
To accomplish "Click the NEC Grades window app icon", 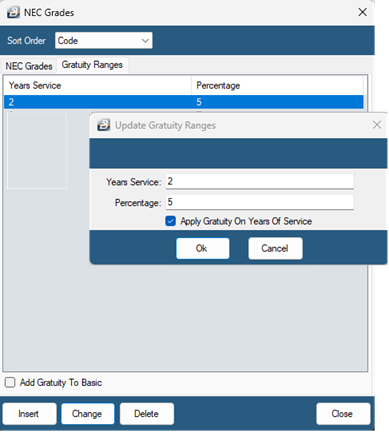I will click(13, 12).
